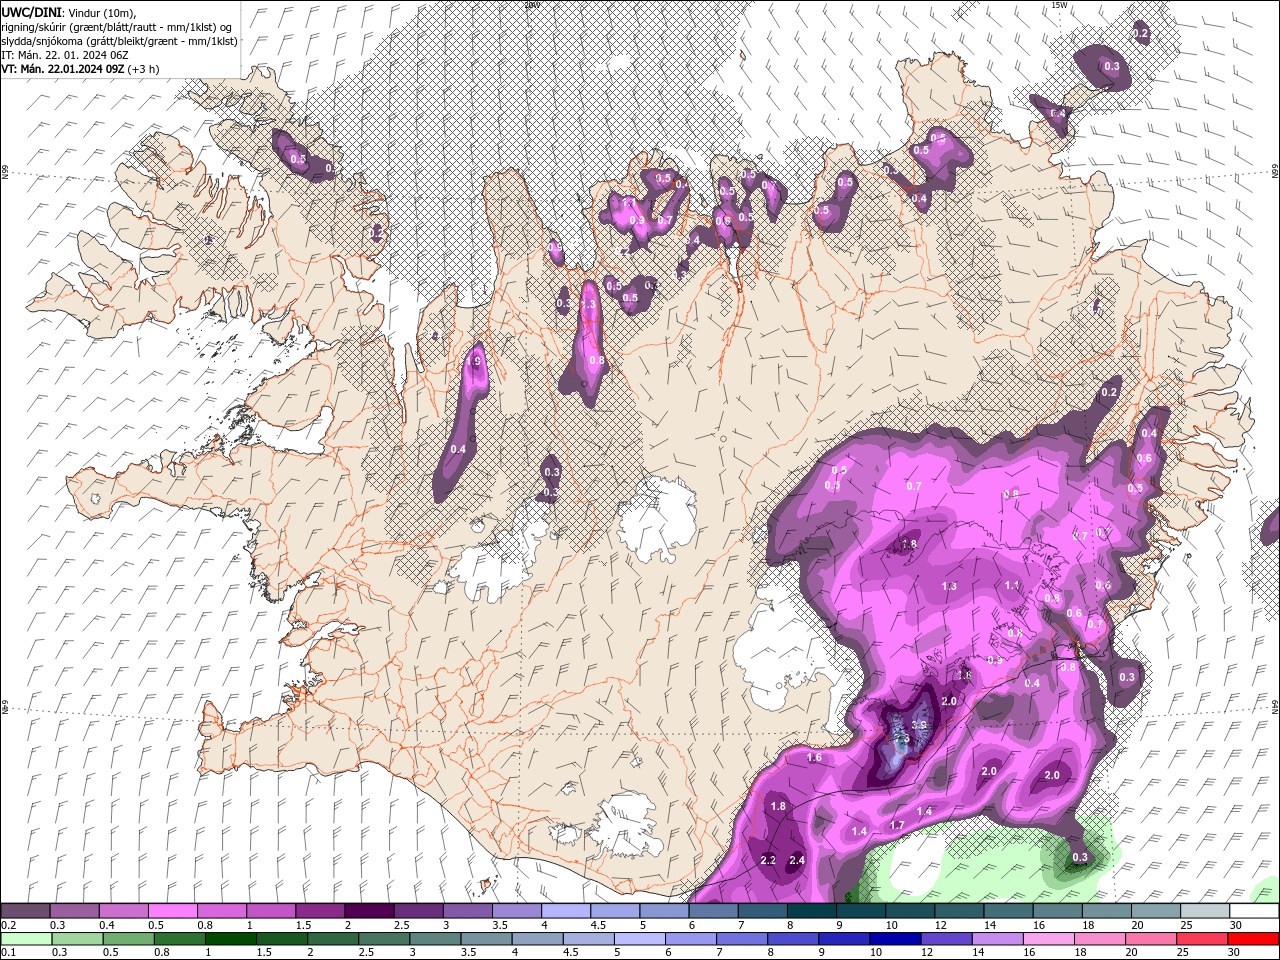Click the bright red swatch ending the lower legend

(1253, 939)
